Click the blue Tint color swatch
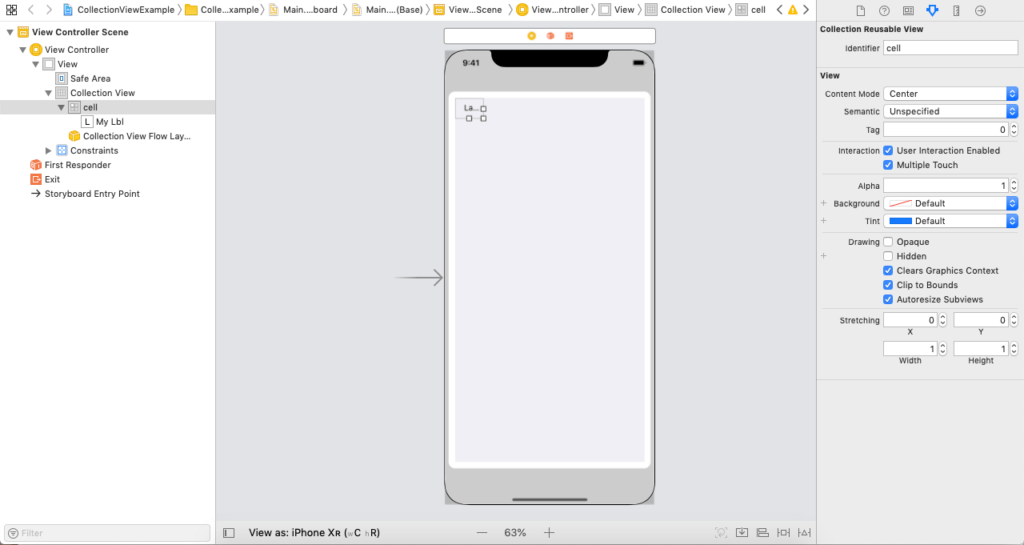This screenshot has height=545, width=1024. pos(901,221)
